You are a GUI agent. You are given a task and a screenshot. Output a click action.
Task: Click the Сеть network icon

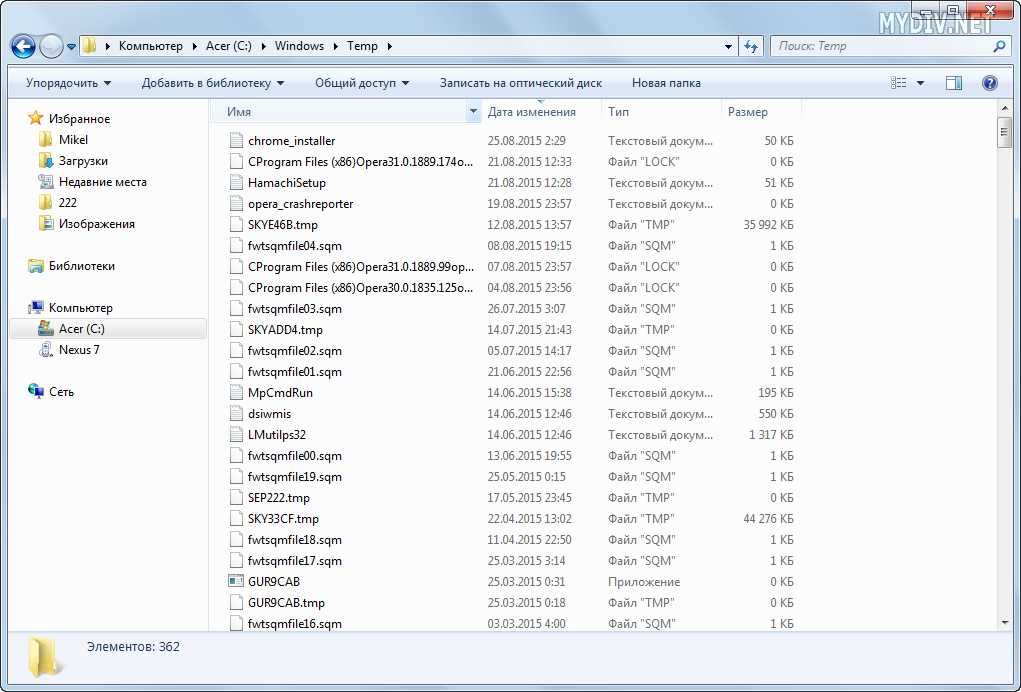[37, 392]
